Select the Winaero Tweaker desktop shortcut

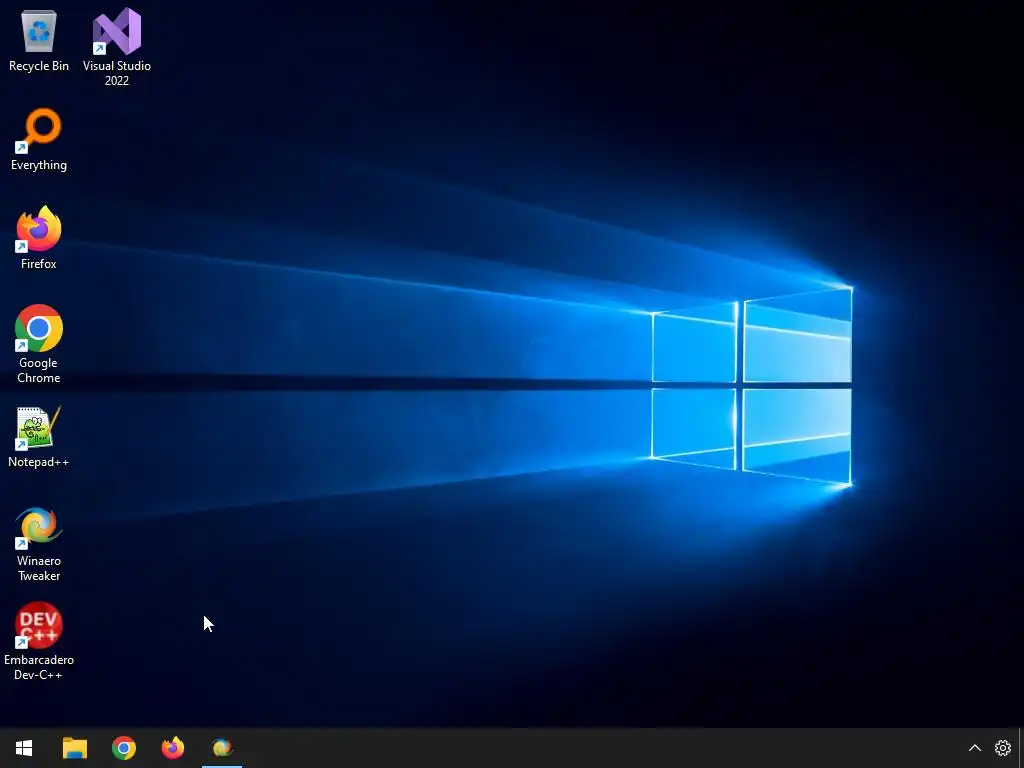pos(39,543)
